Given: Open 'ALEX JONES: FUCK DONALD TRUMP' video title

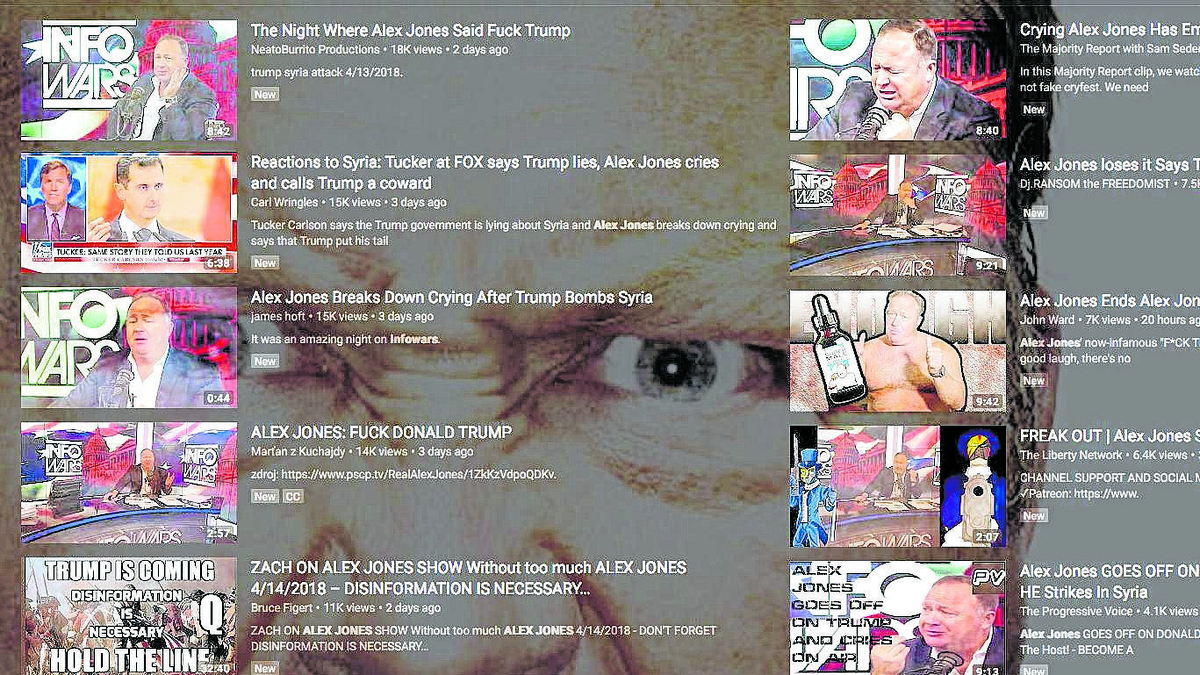Looking at the screenshot, I should pos(381,432).
